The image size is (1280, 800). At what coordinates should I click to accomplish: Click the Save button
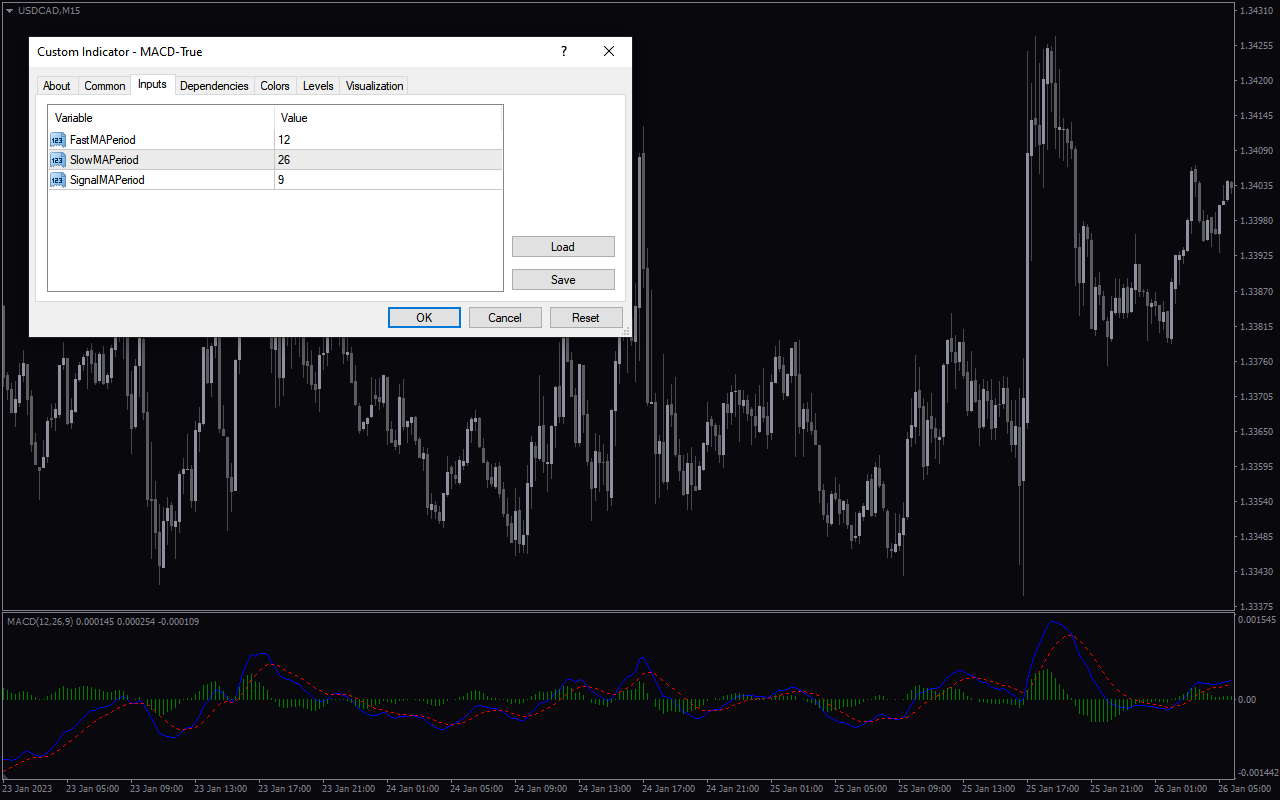[x=563, y=280]
